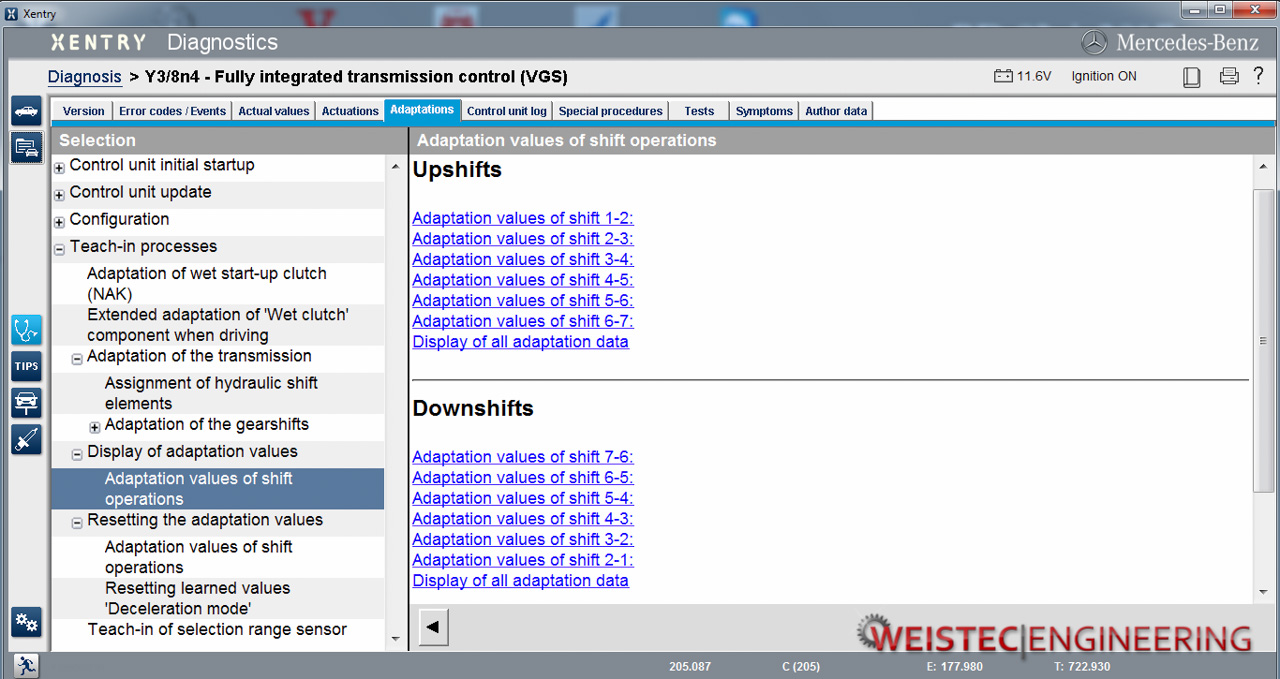Collapse Adaptation of the transmission node
Viewport: 1280px width, 679px height.
coord(77,359)
